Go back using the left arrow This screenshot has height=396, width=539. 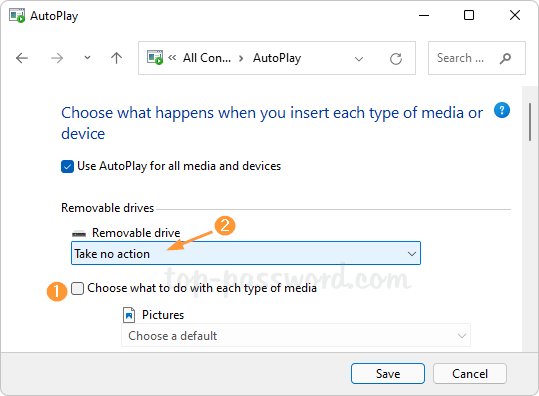(x=22, y=58)
